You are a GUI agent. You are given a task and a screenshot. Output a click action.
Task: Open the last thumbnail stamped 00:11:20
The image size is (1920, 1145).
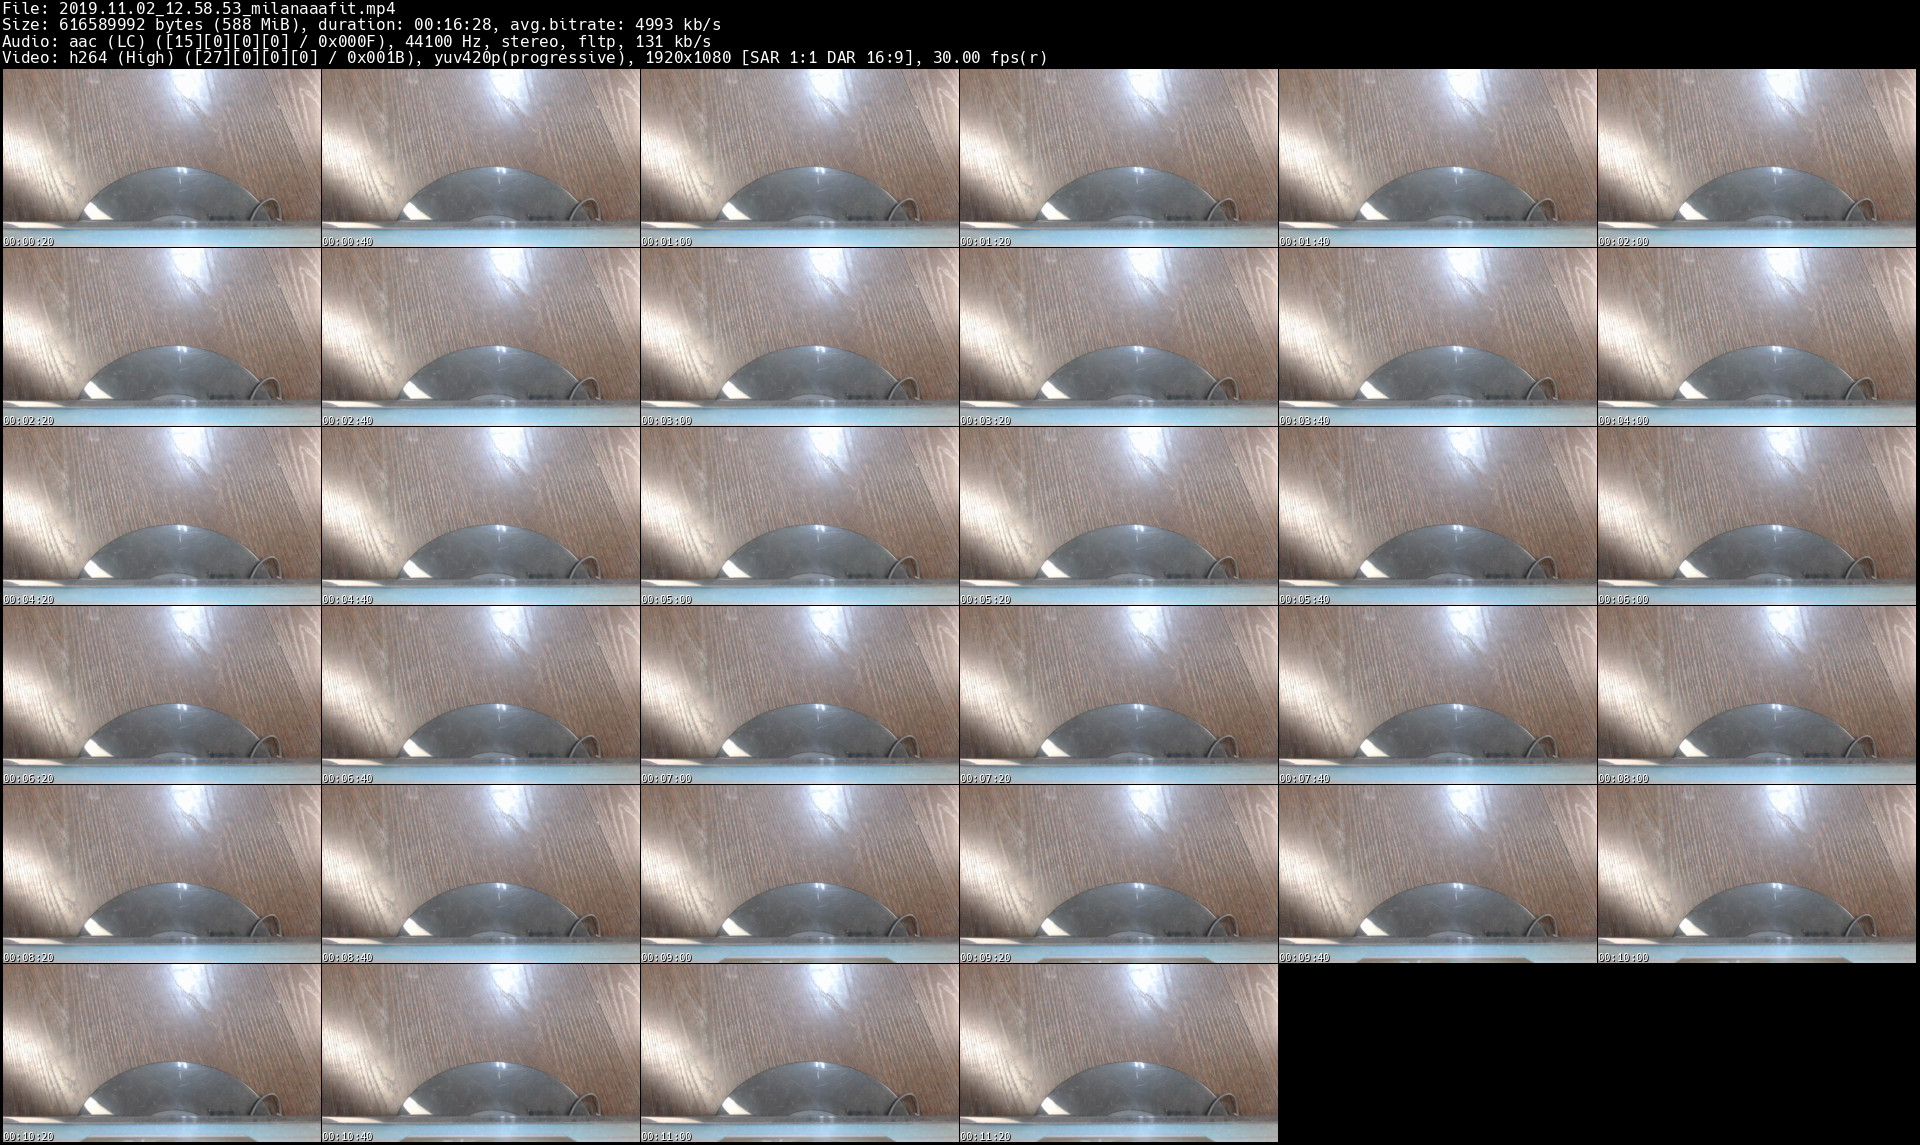point(1118,1053)
